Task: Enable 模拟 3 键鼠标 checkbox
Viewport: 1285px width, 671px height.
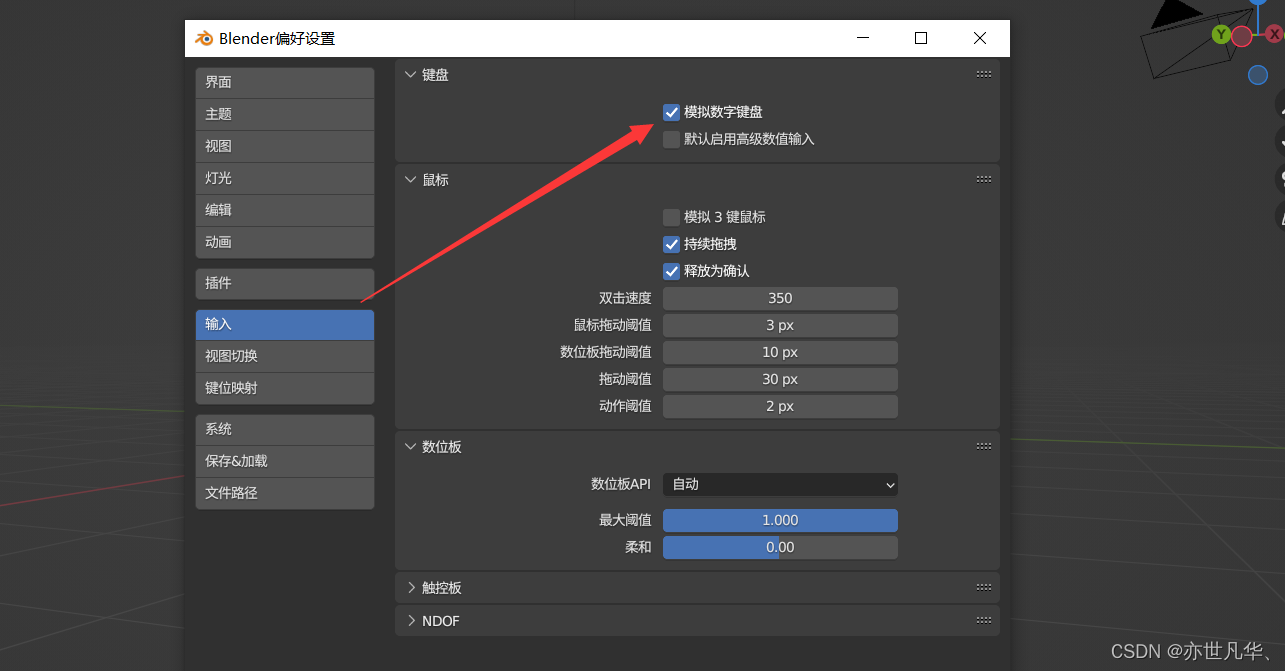Action: coord(672,217)
